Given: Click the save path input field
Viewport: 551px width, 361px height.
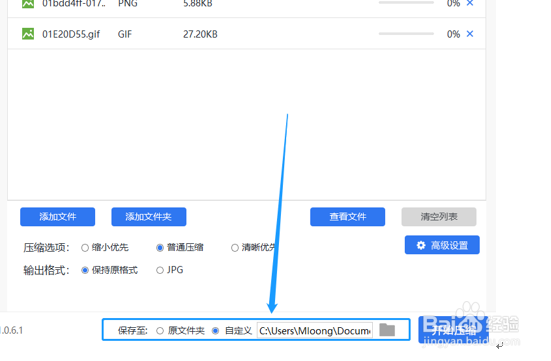Looking at the screenshot, I should pyautogui.click(x=315, y=330).
